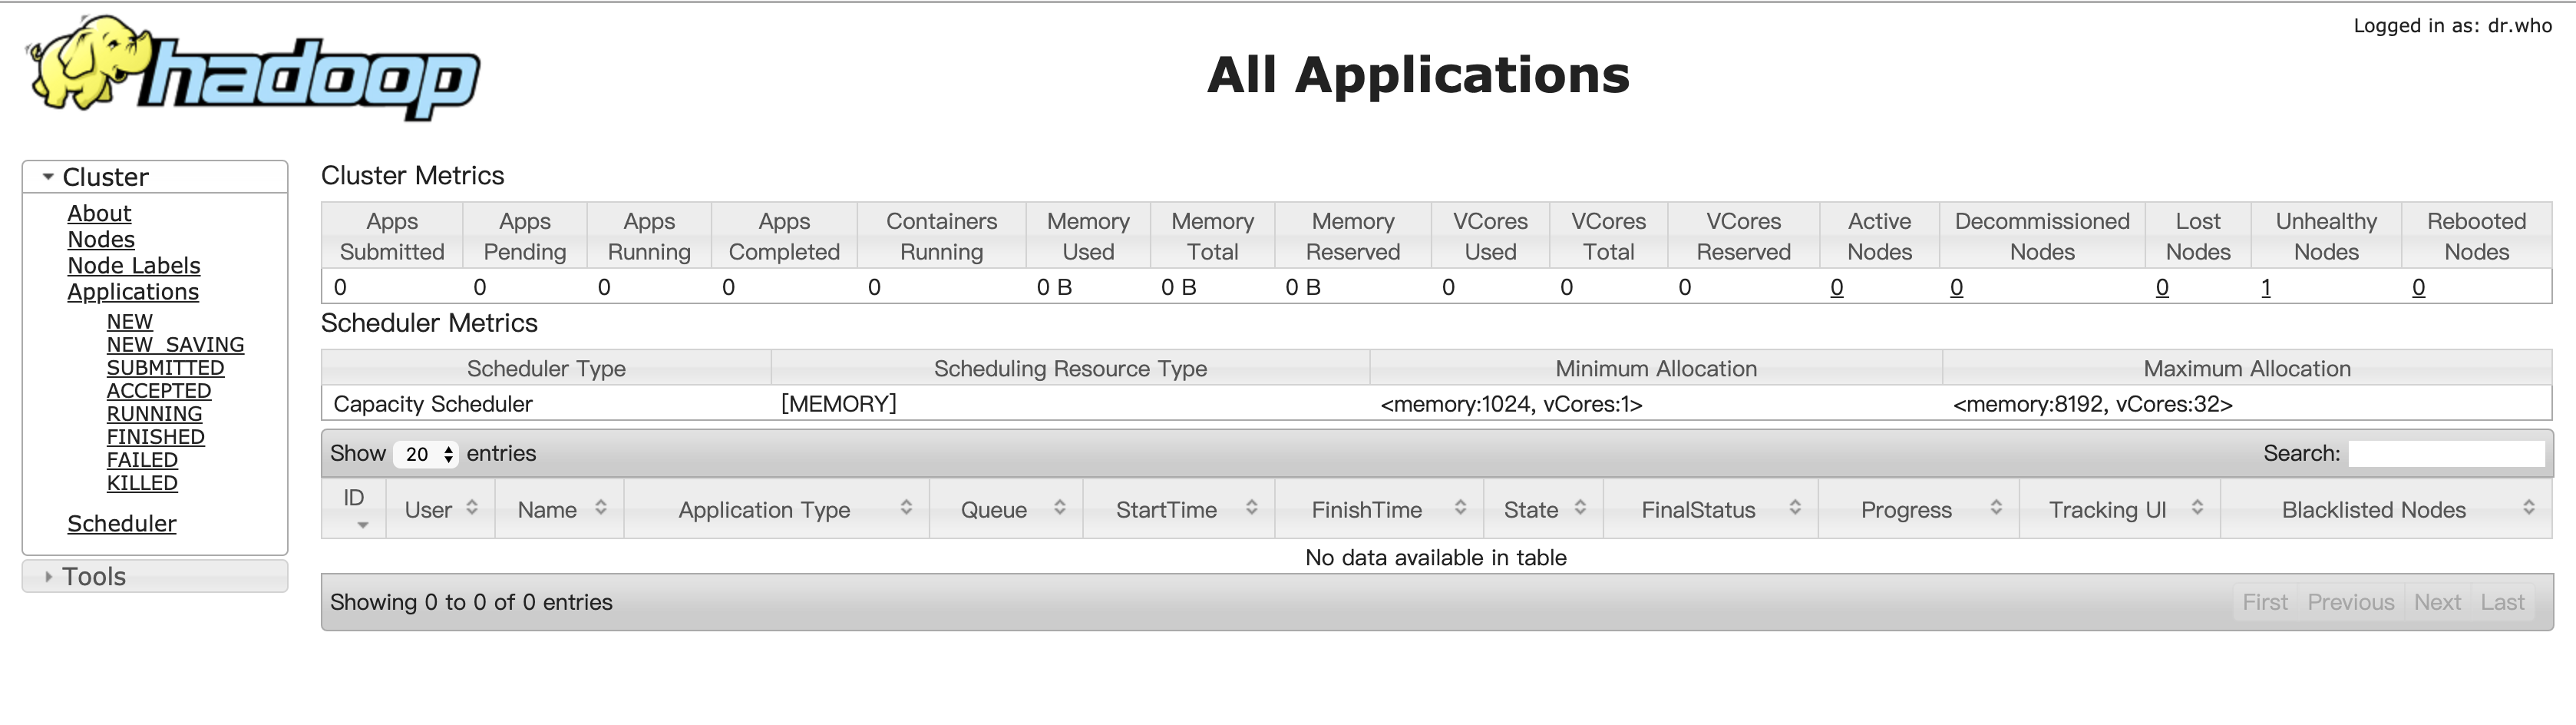The height and width of the screenshot is (725, 2576).
Task: Sort by User column sort icon
Action: [472, 508]
